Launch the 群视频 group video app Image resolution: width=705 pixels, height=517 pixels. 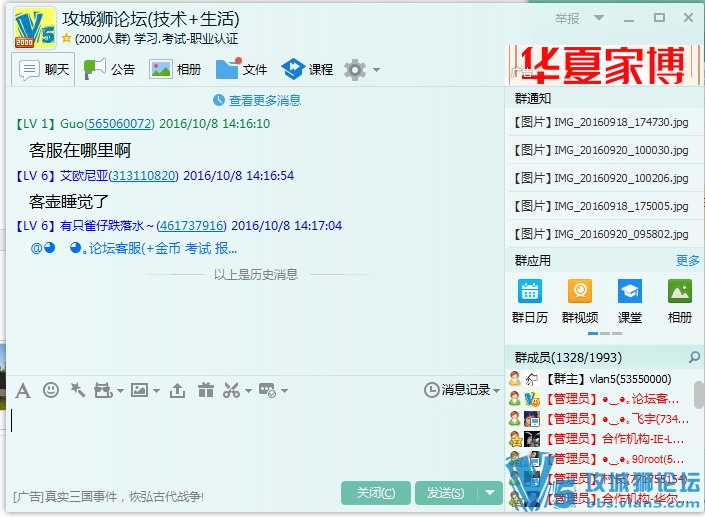(580, 300)
